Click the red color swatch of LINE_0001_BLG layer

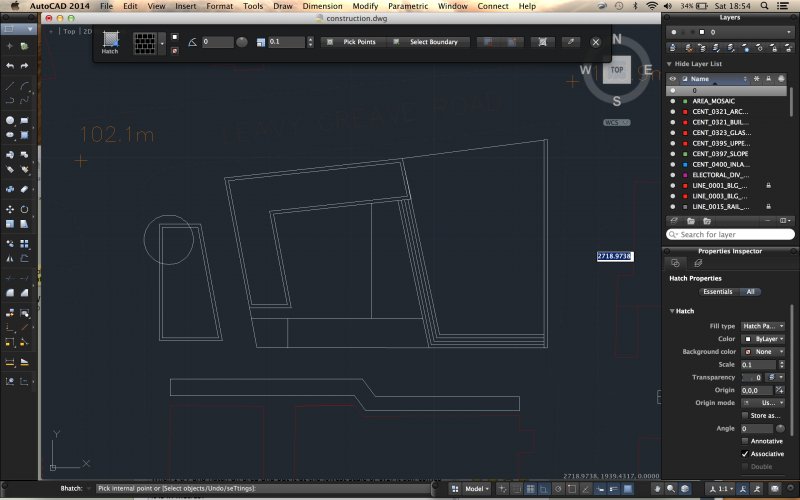[x=685, y=186]
